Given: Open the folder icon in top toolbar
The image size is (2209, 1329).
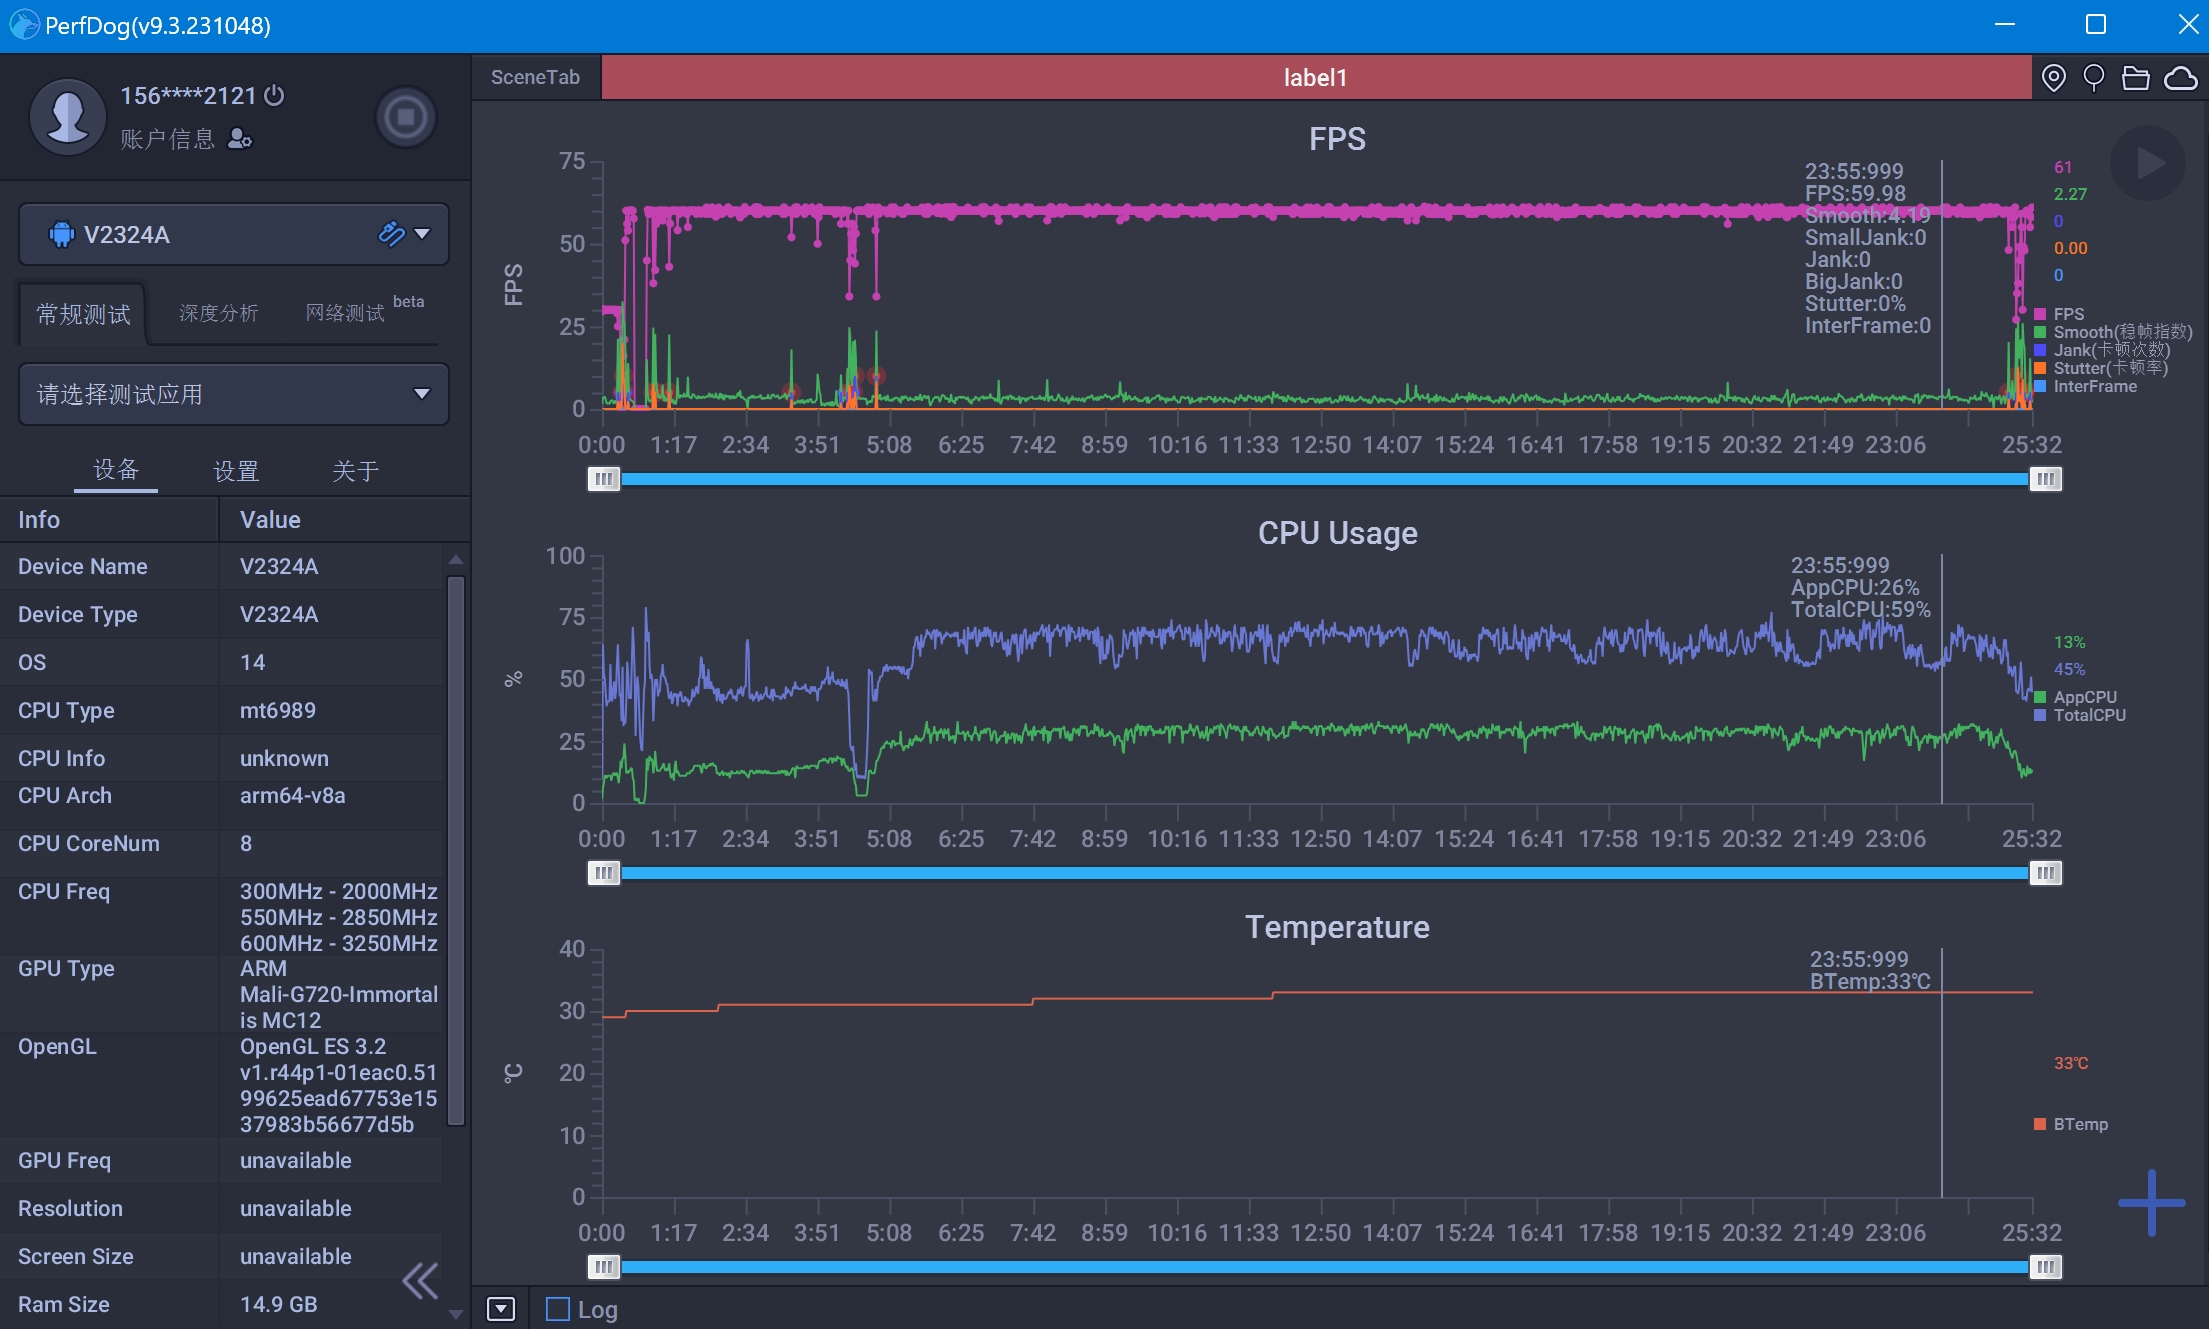Looking at the screenshot, I should 2135,78.
